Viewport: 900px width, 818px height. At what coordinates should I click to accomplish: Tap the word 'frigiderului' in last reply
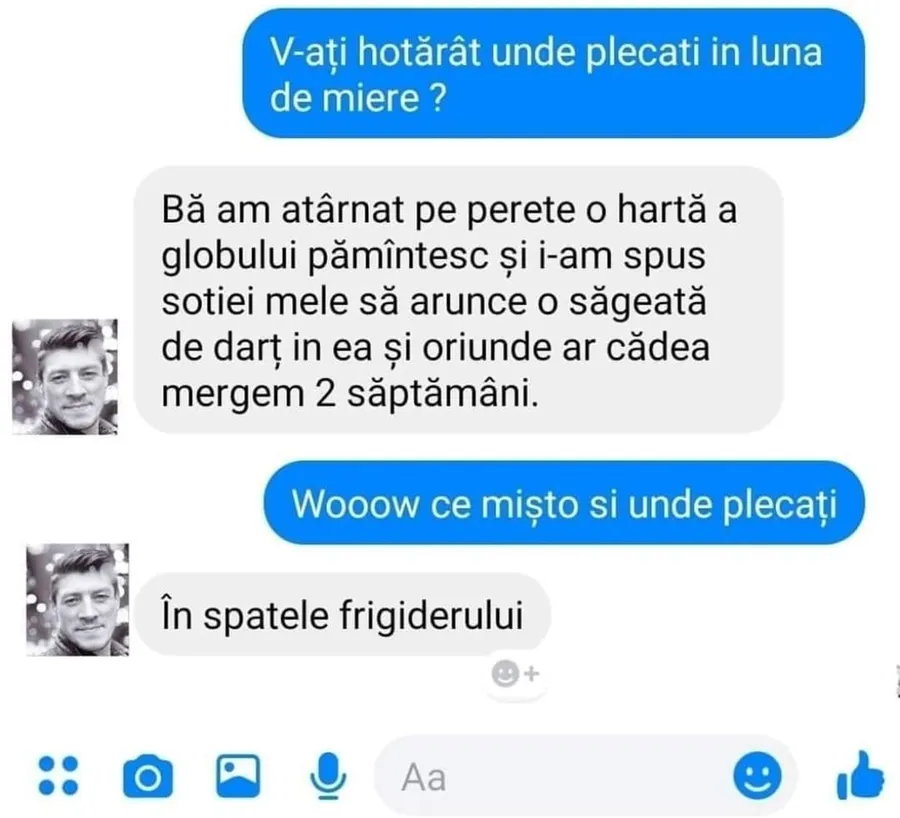point(431,615)
